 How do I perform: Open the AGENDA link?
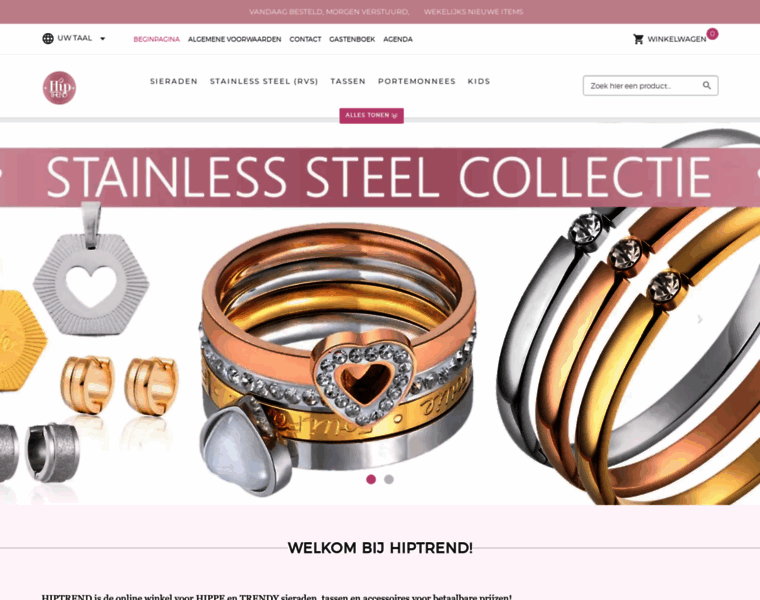pos(398,39)
